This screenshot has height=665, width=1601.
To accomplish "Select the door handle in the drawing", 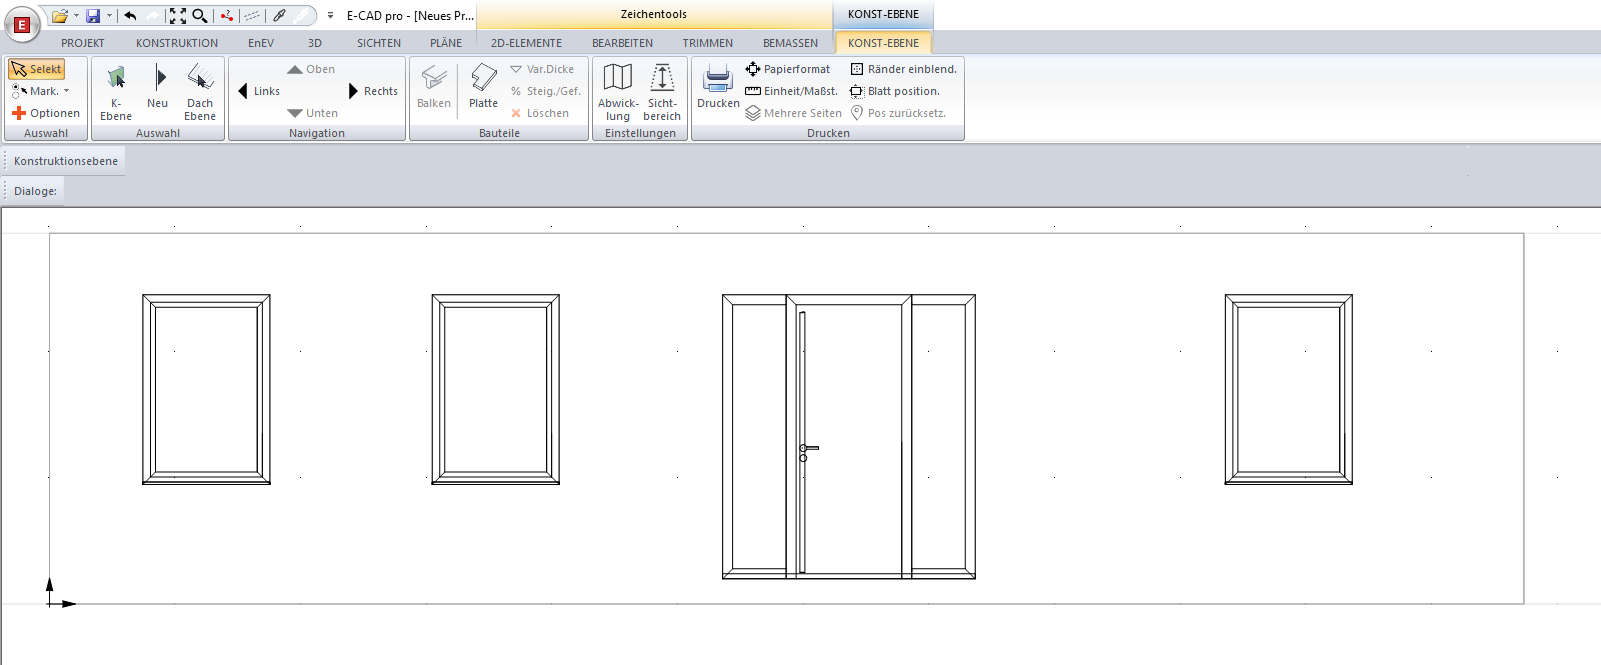I will point(808,452).
